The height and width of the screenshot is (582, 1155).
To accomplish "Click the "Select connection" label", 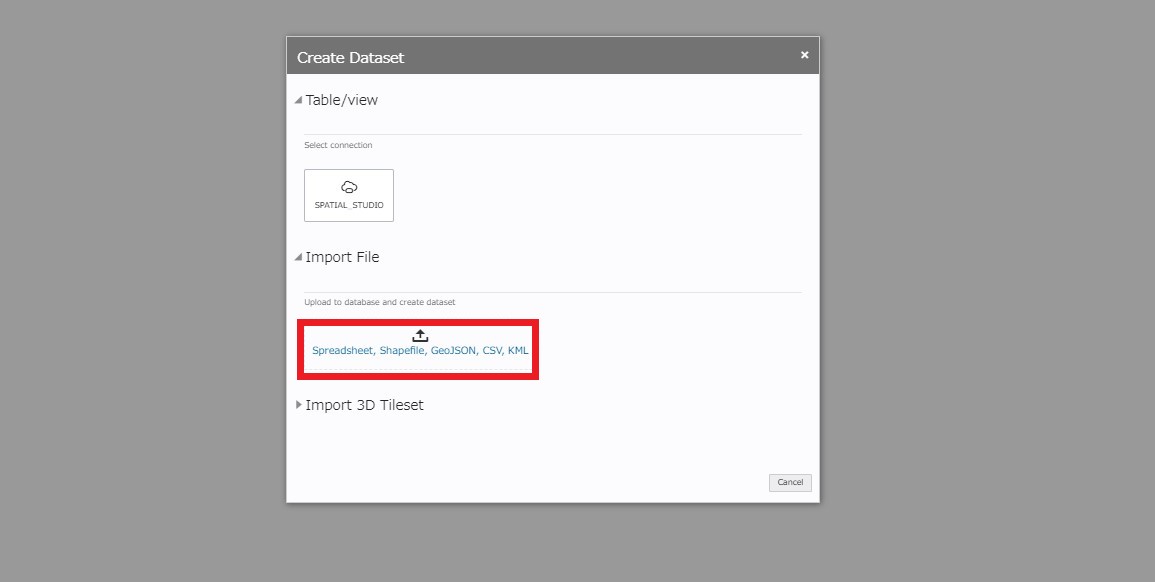I will coord(338,145).
